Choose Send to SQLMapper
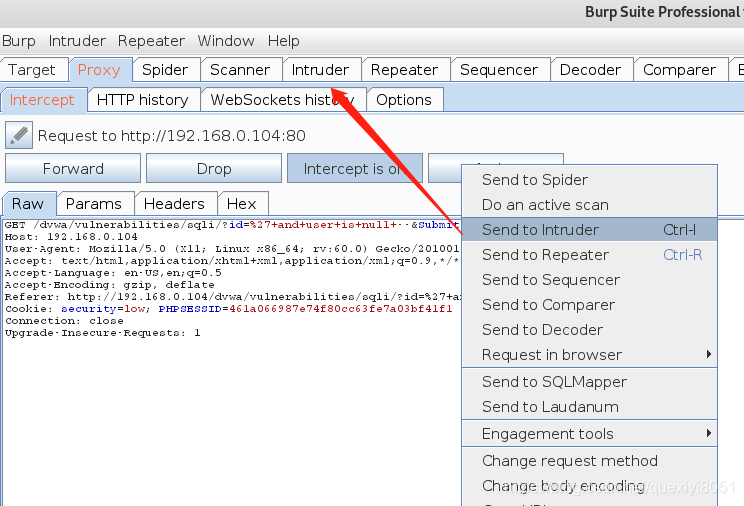 coord(589,382)
